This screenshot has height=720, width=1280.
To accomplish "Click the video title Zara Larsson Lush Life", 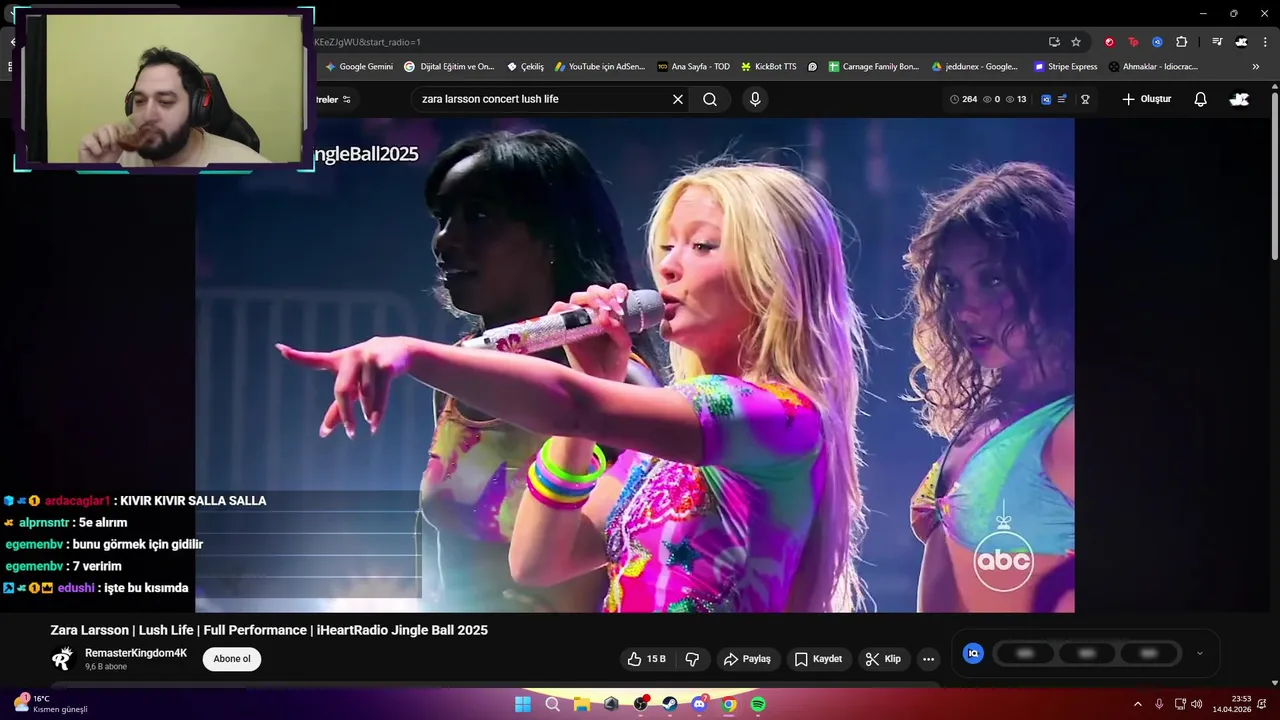I will [x=269, y=630].
